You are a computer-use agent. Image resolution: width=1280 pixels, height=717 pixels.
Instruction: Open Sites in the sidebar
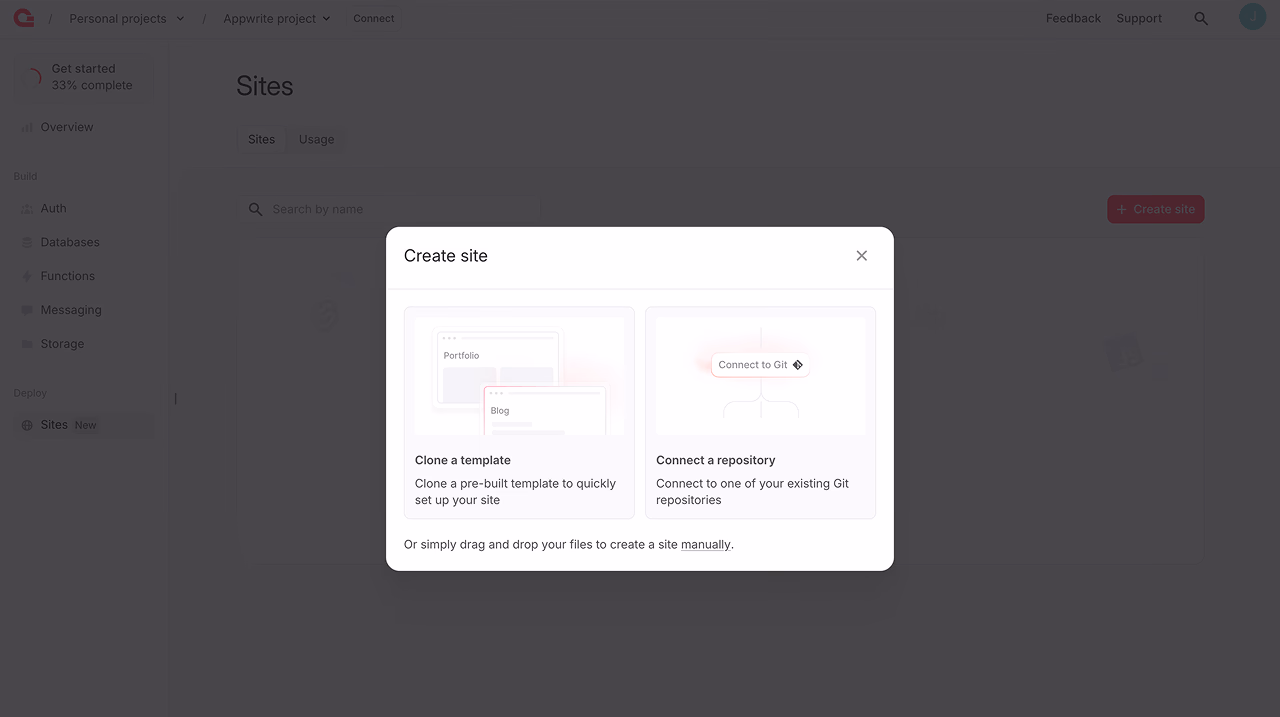[x=84, y=425]
